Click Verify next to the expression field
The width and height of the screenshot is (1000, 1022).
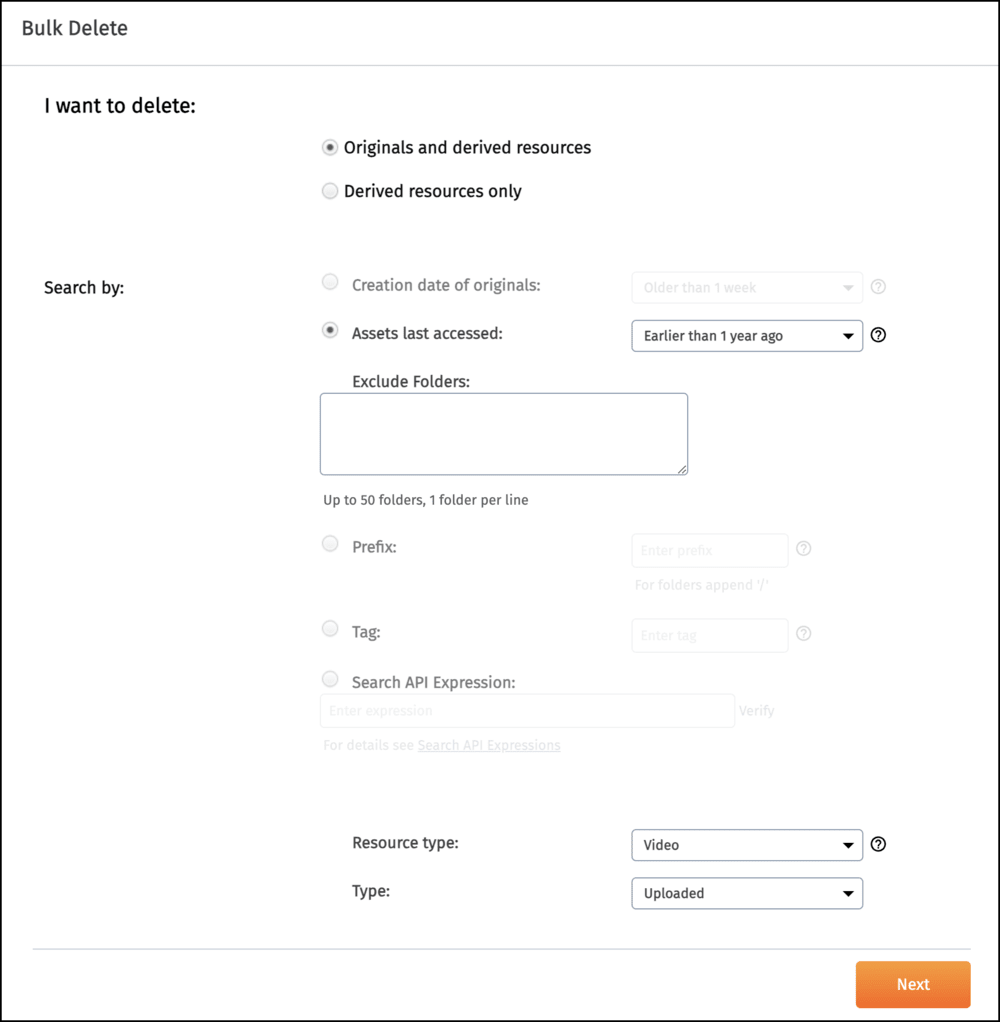pos(757,711)
